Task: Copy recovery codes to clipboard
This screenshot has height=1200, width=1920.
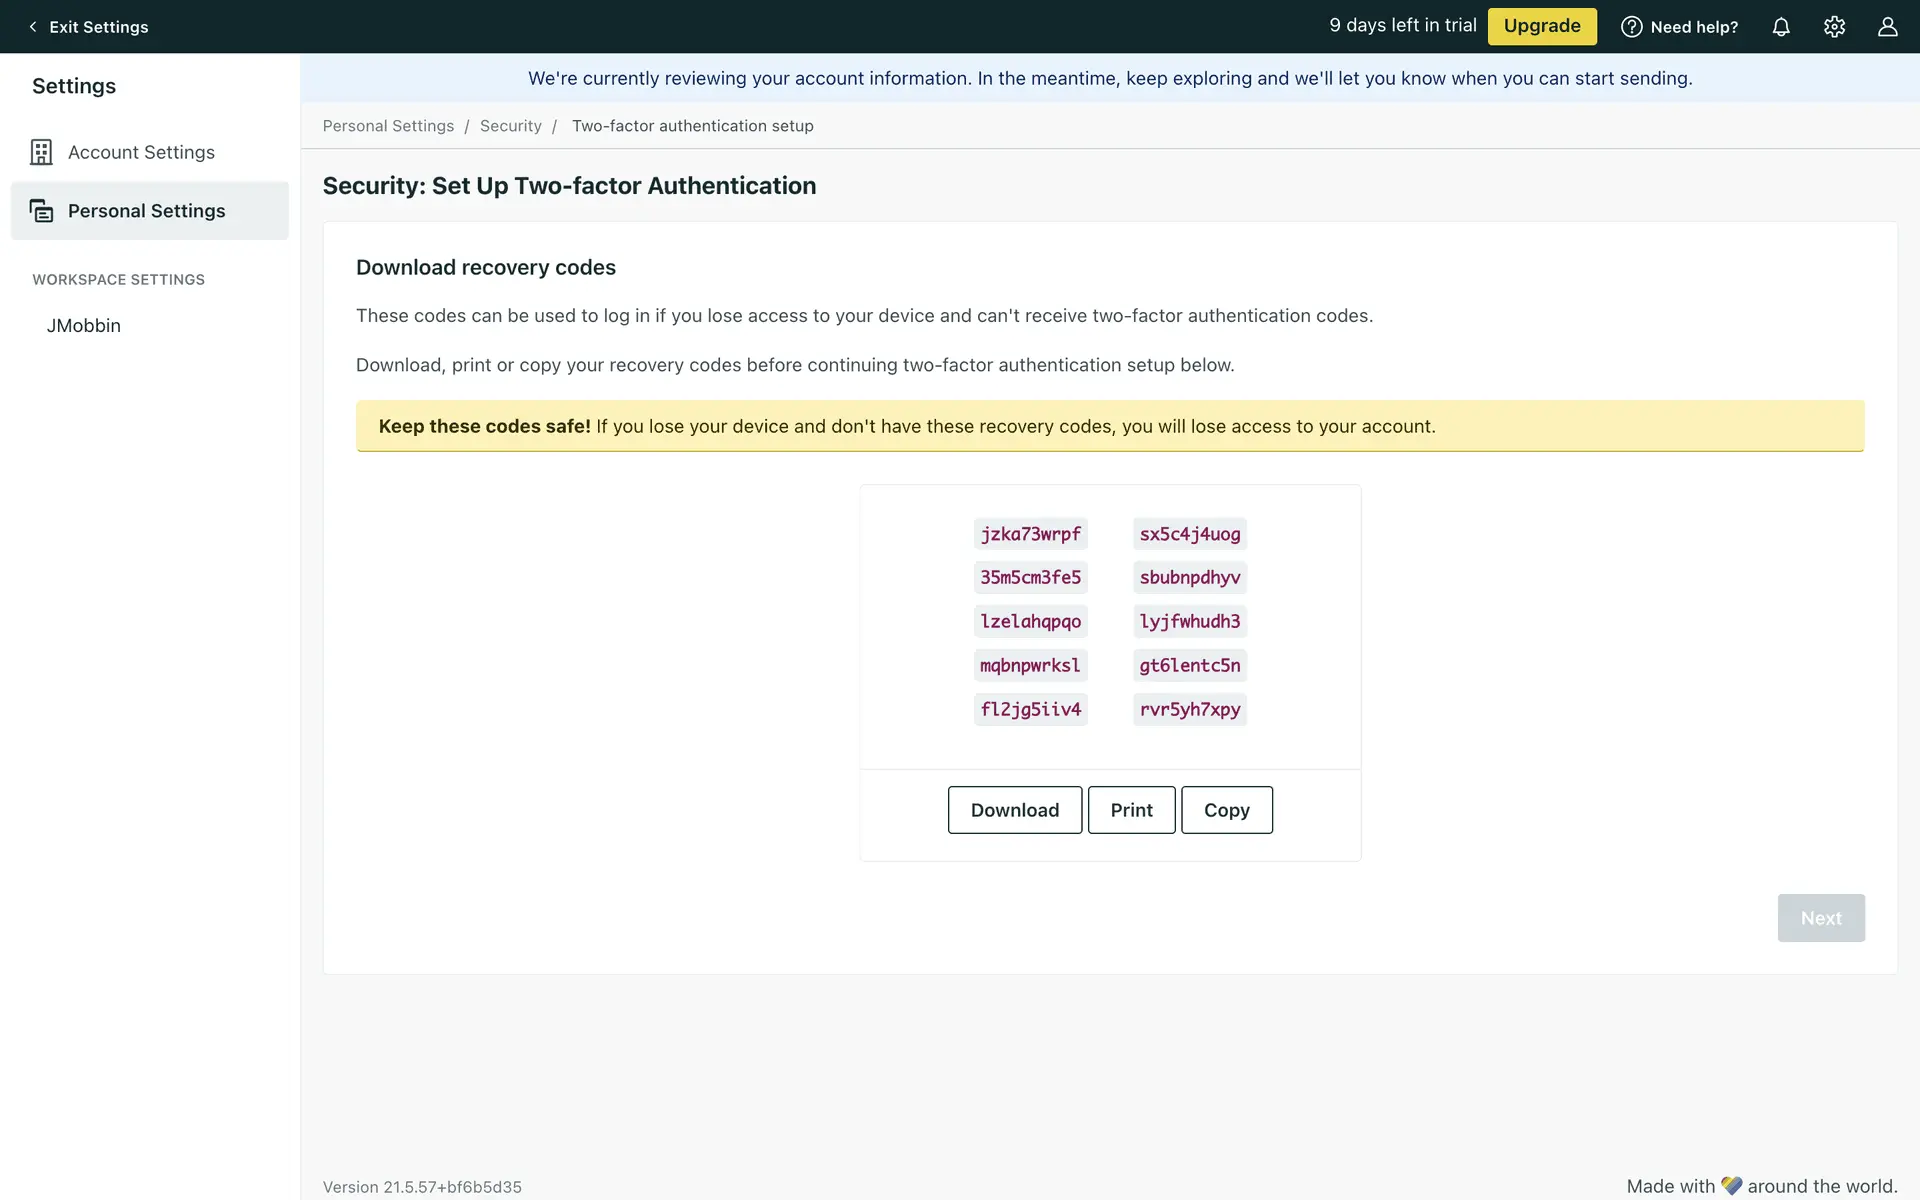Action: pos(1226,810)
